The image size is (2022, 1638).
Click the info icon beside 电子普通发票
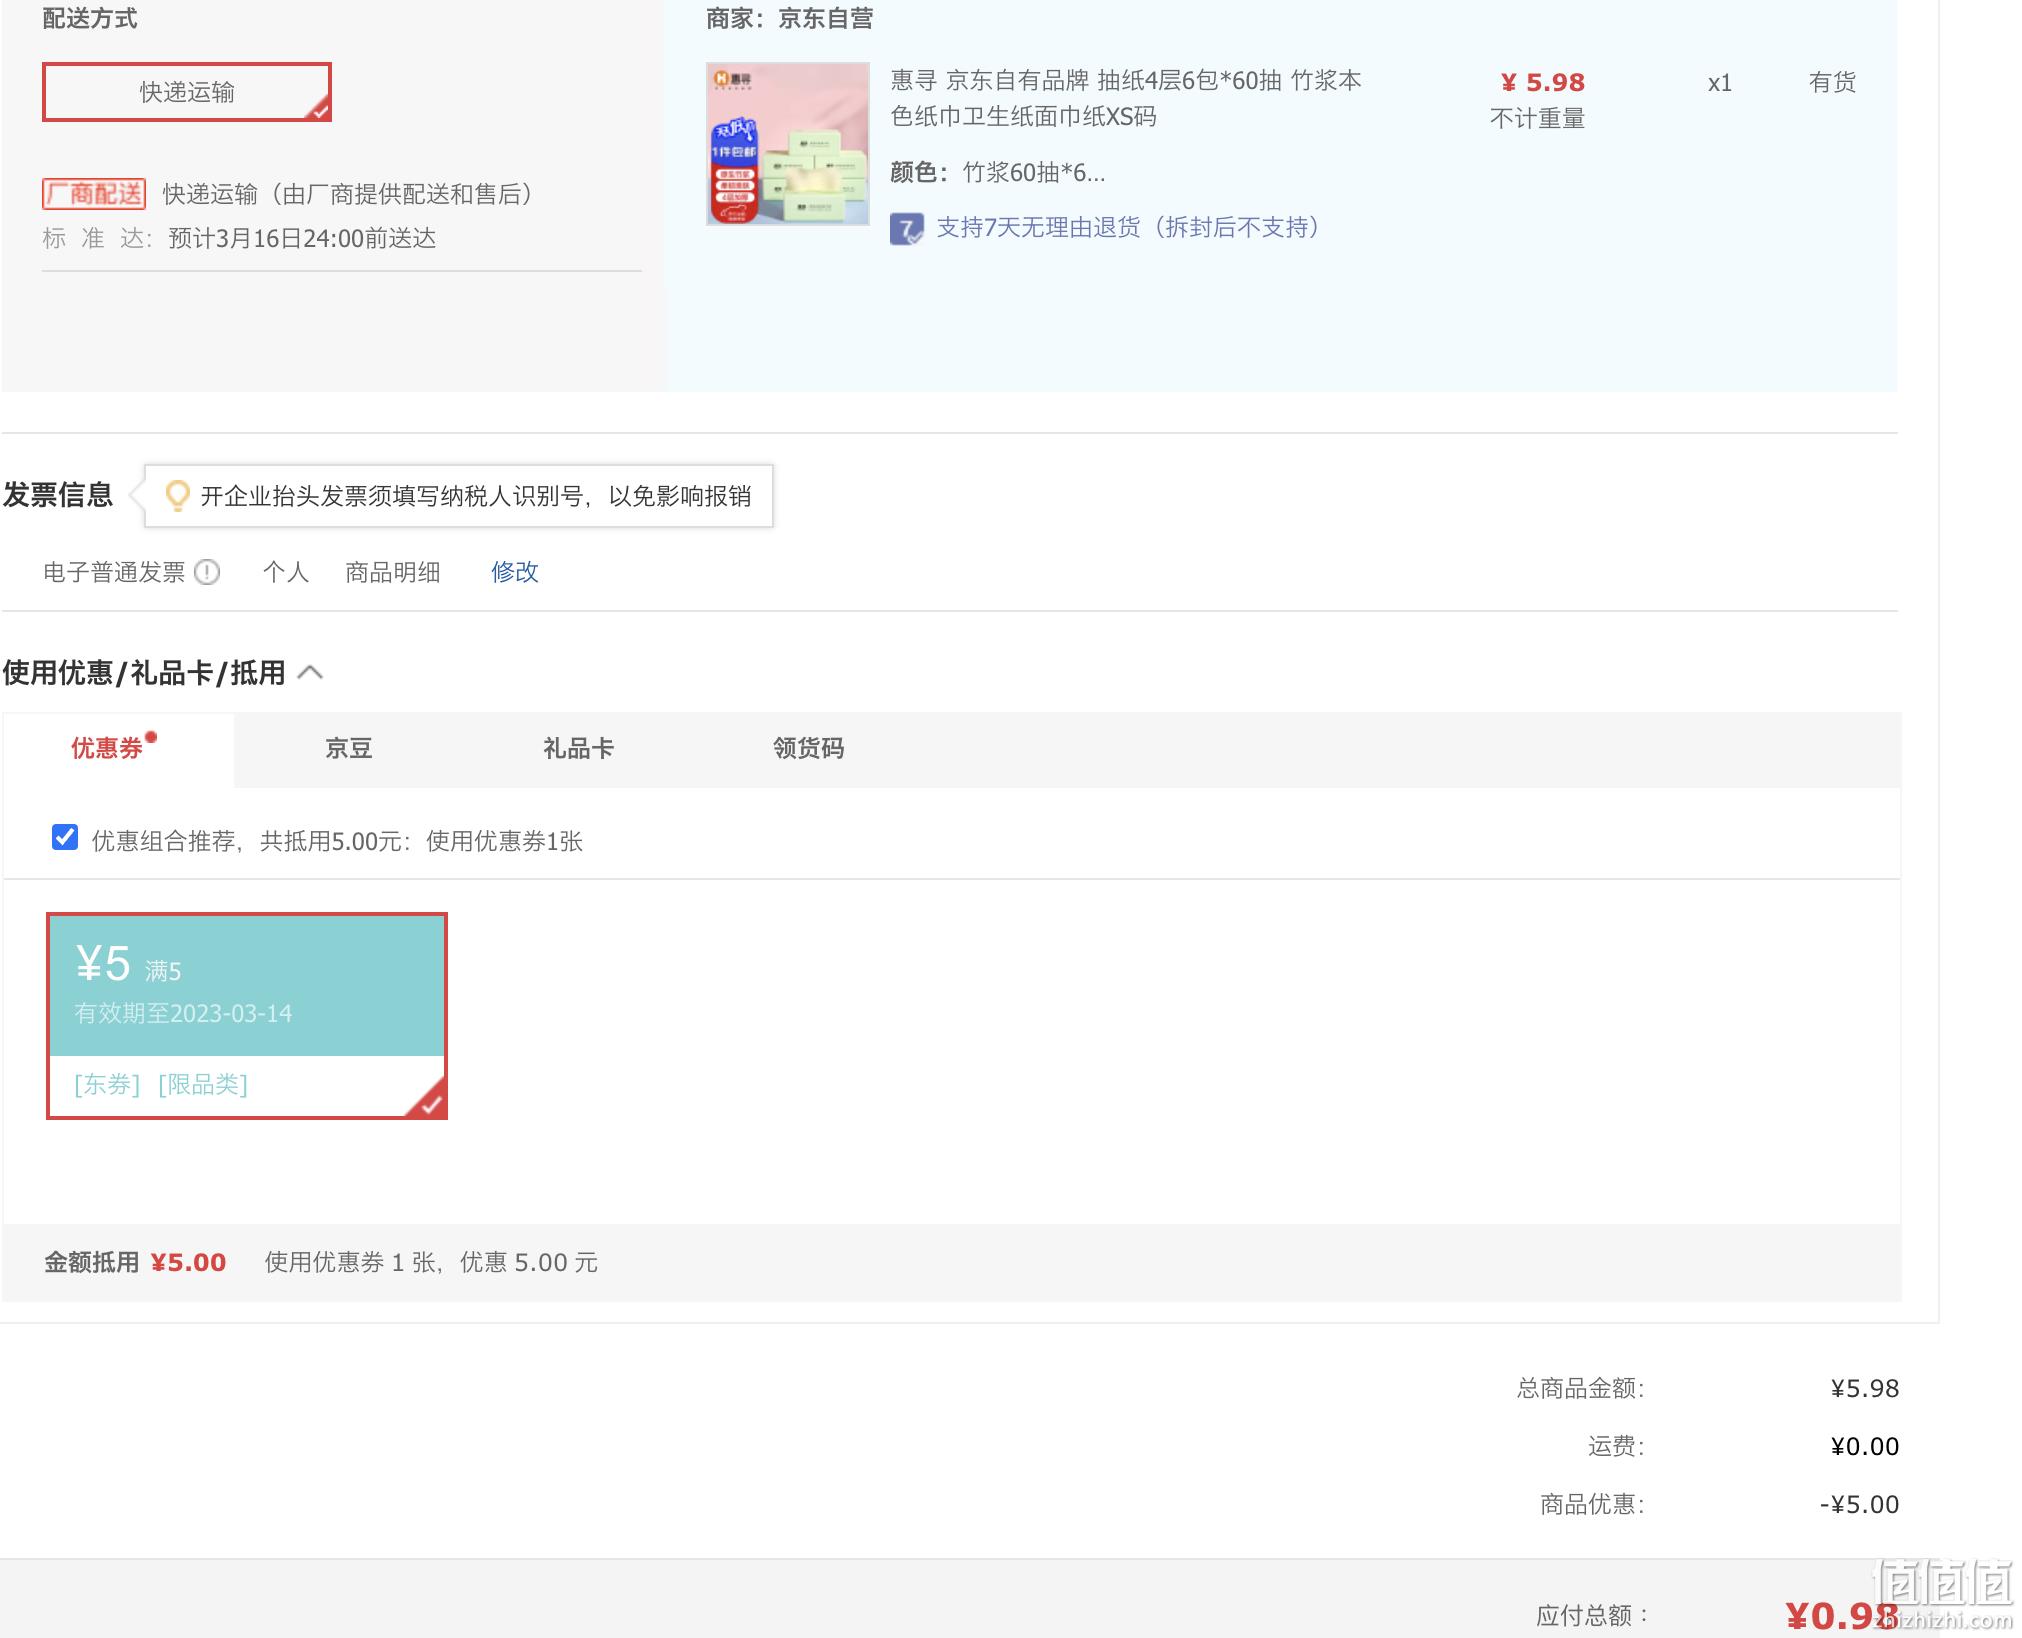[207, 572]
